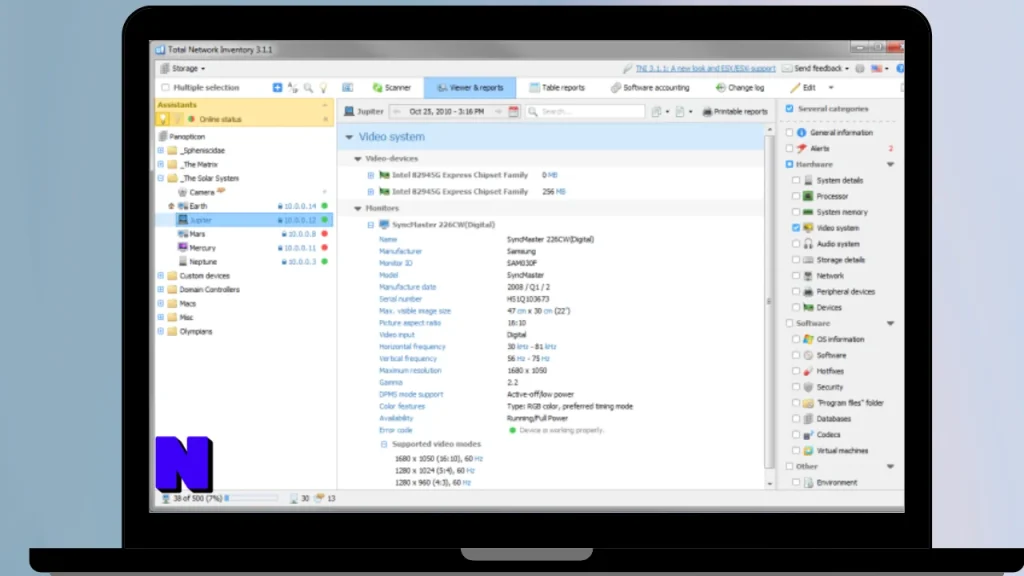Click the OS information Windows icon
The image size is (1024, 576).
click(x=808, y=340)
